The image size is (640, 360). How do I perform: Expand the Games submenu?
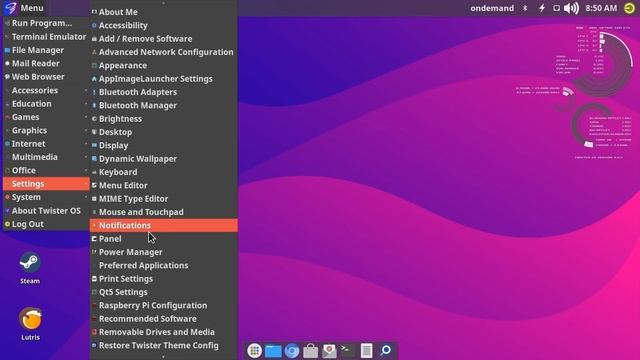pos(46,117)
